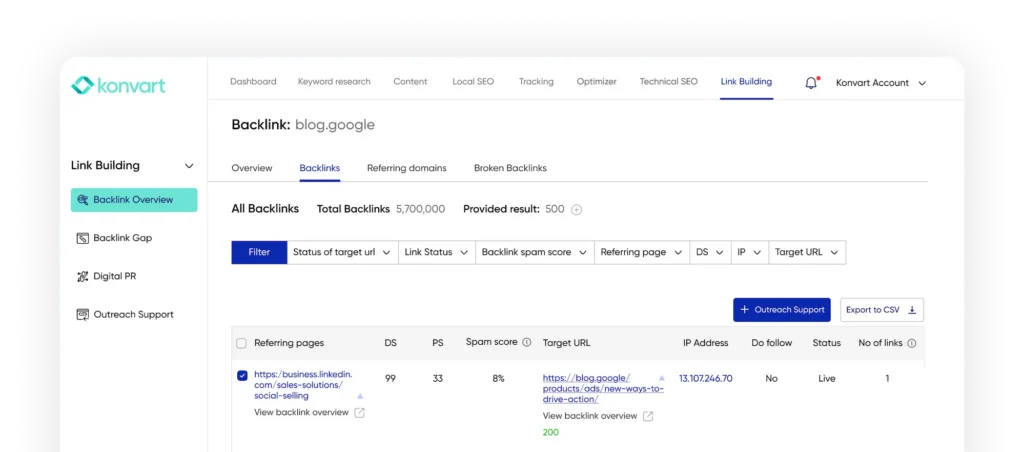Open the Status of target url dropdown
The image size is (1024, 452).
click(342, 252)
